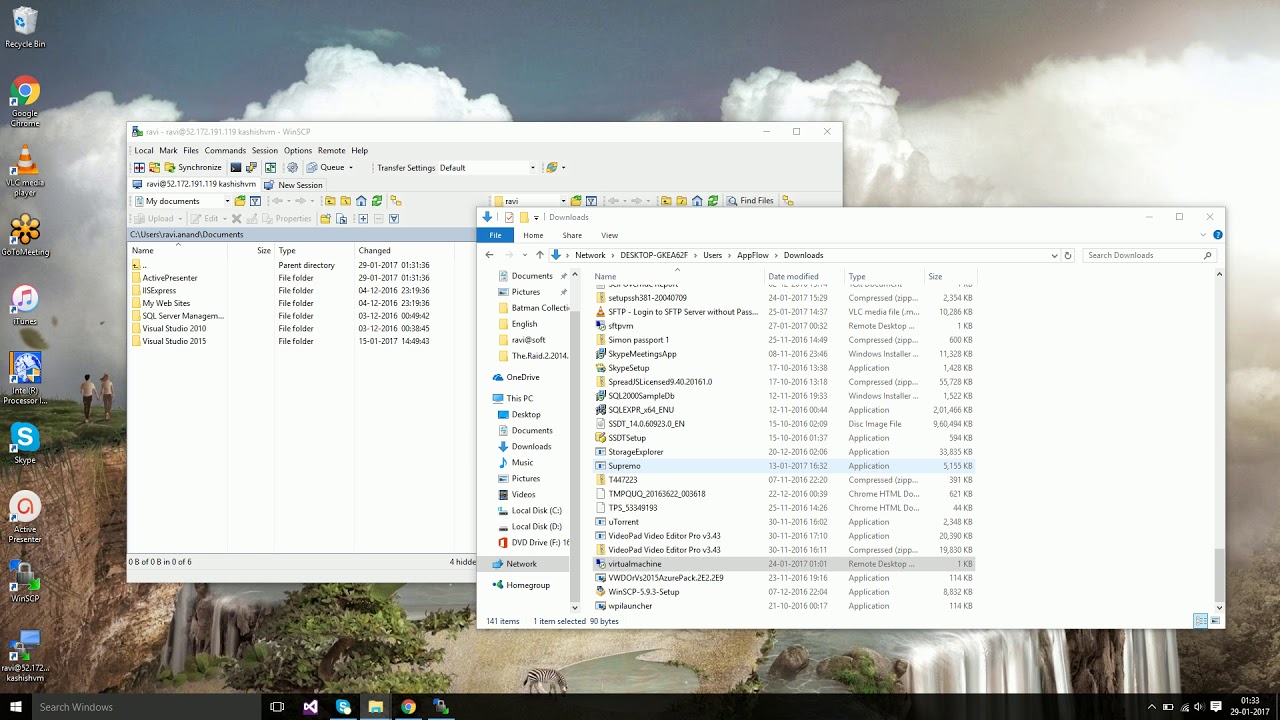
Task: Open the Remote menu in WinSCP
Action: coord(331,151)
